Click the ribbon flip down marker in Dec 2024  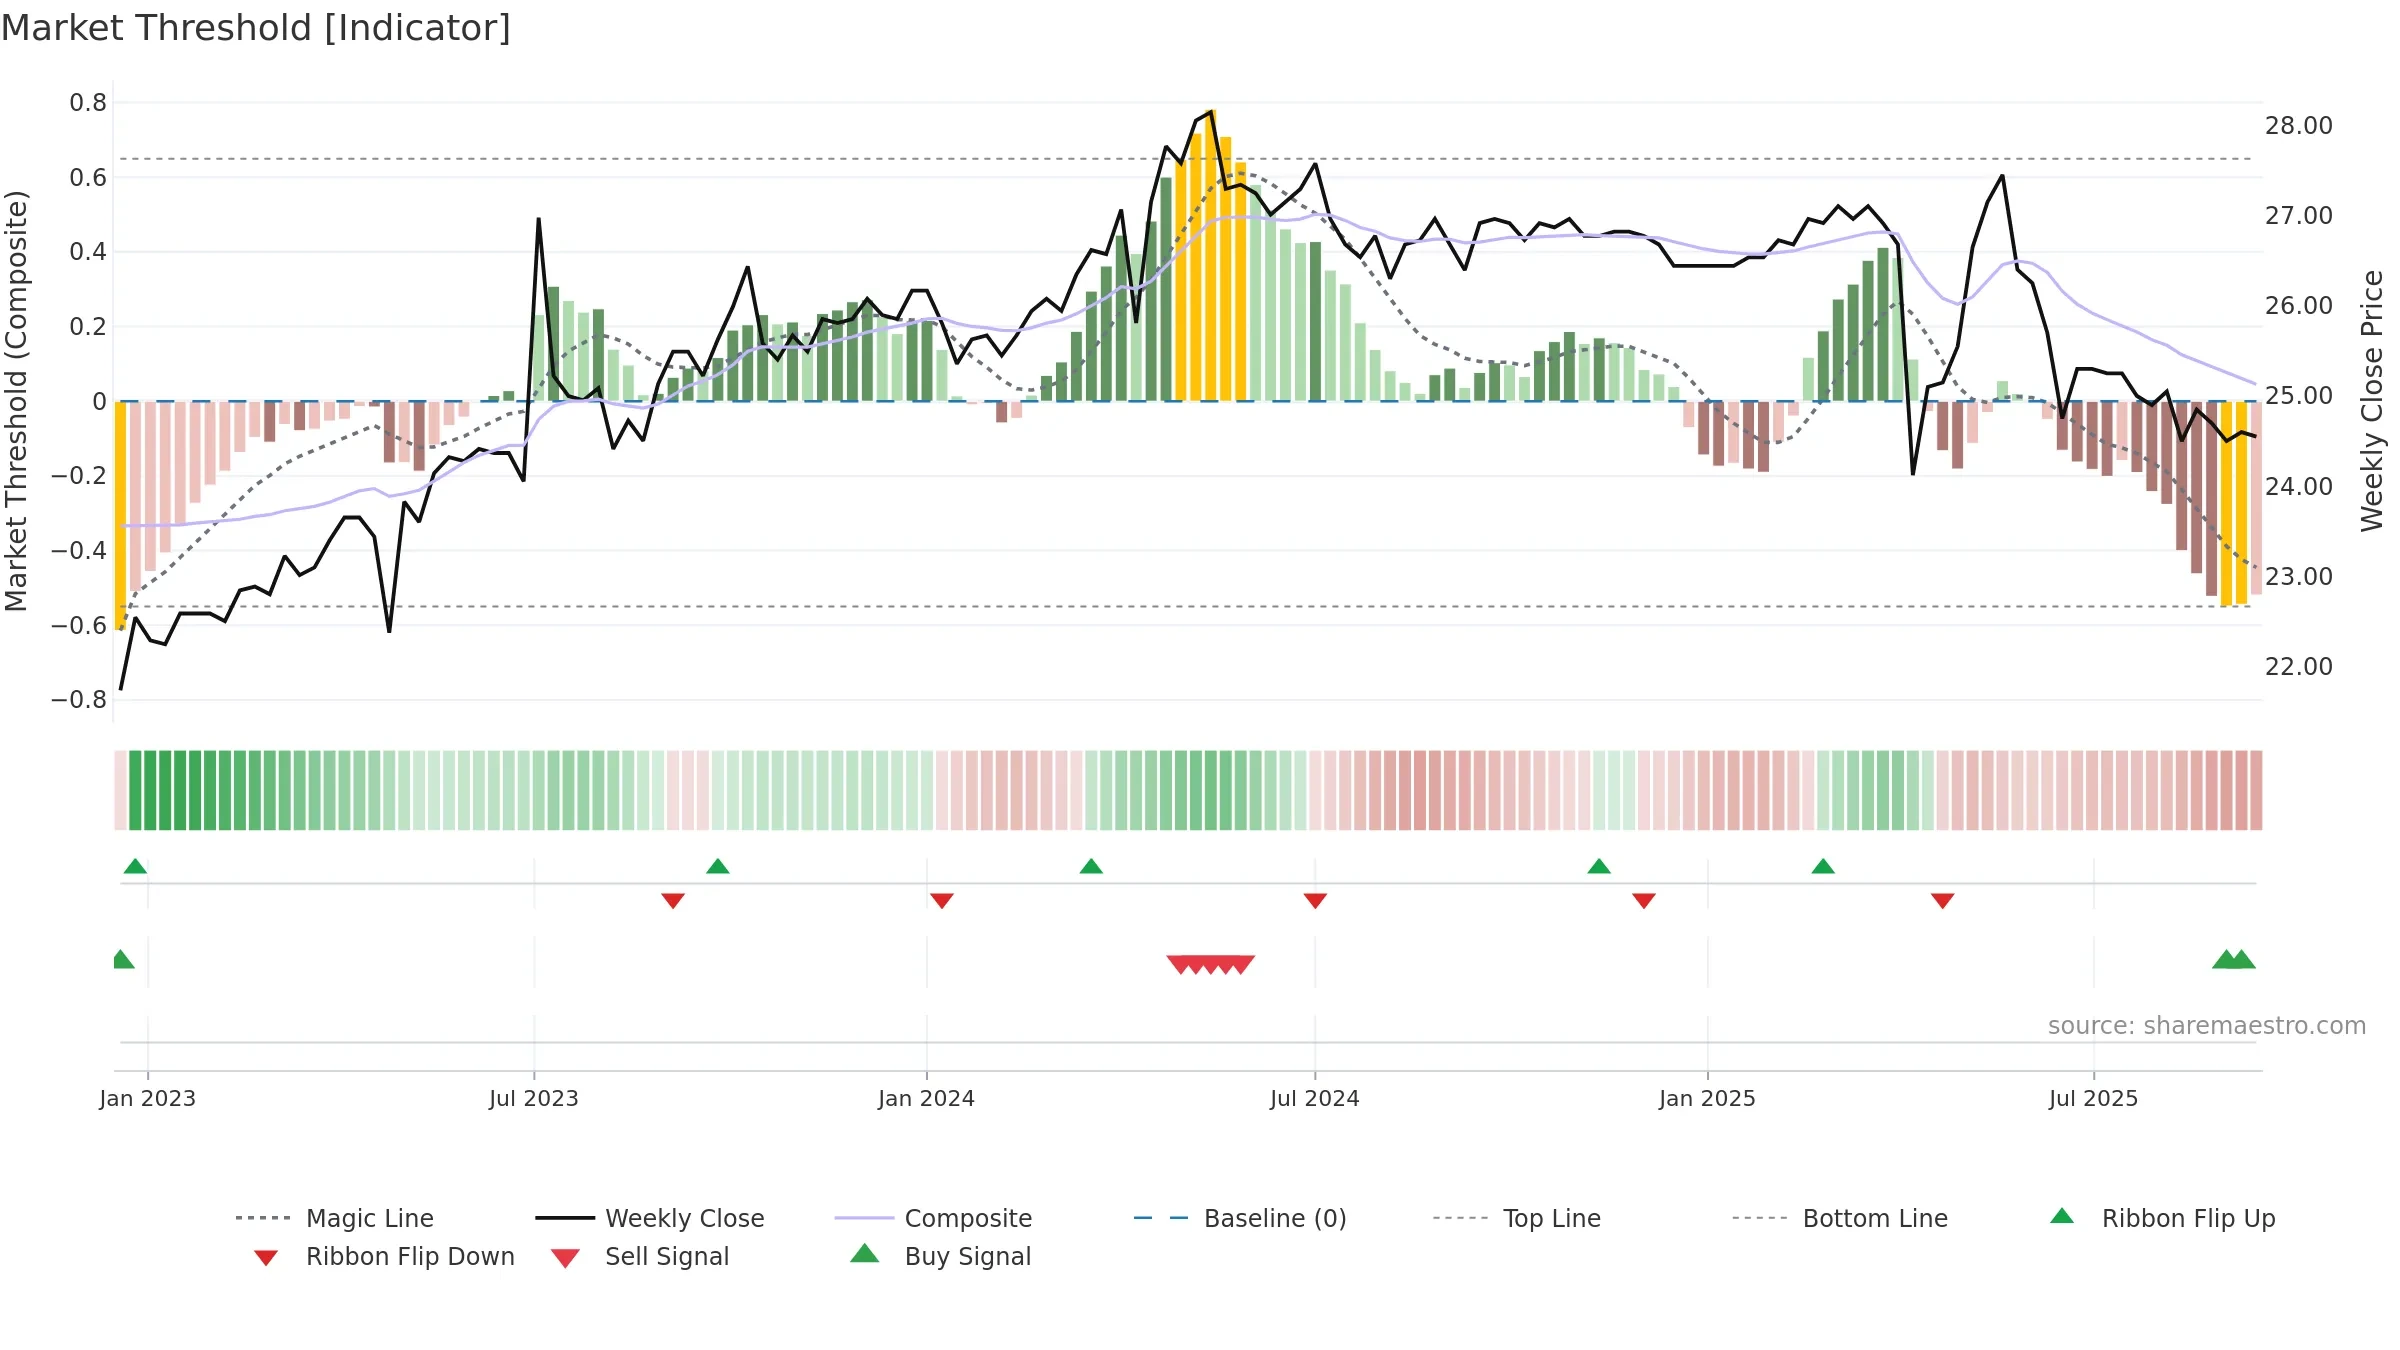pos(1644,901)
